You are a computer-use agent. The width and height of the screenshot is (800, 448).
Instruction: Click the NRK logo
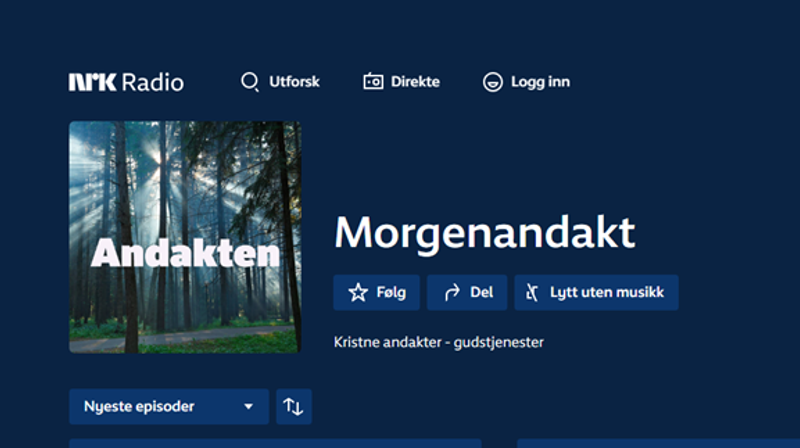coord(92,82)
